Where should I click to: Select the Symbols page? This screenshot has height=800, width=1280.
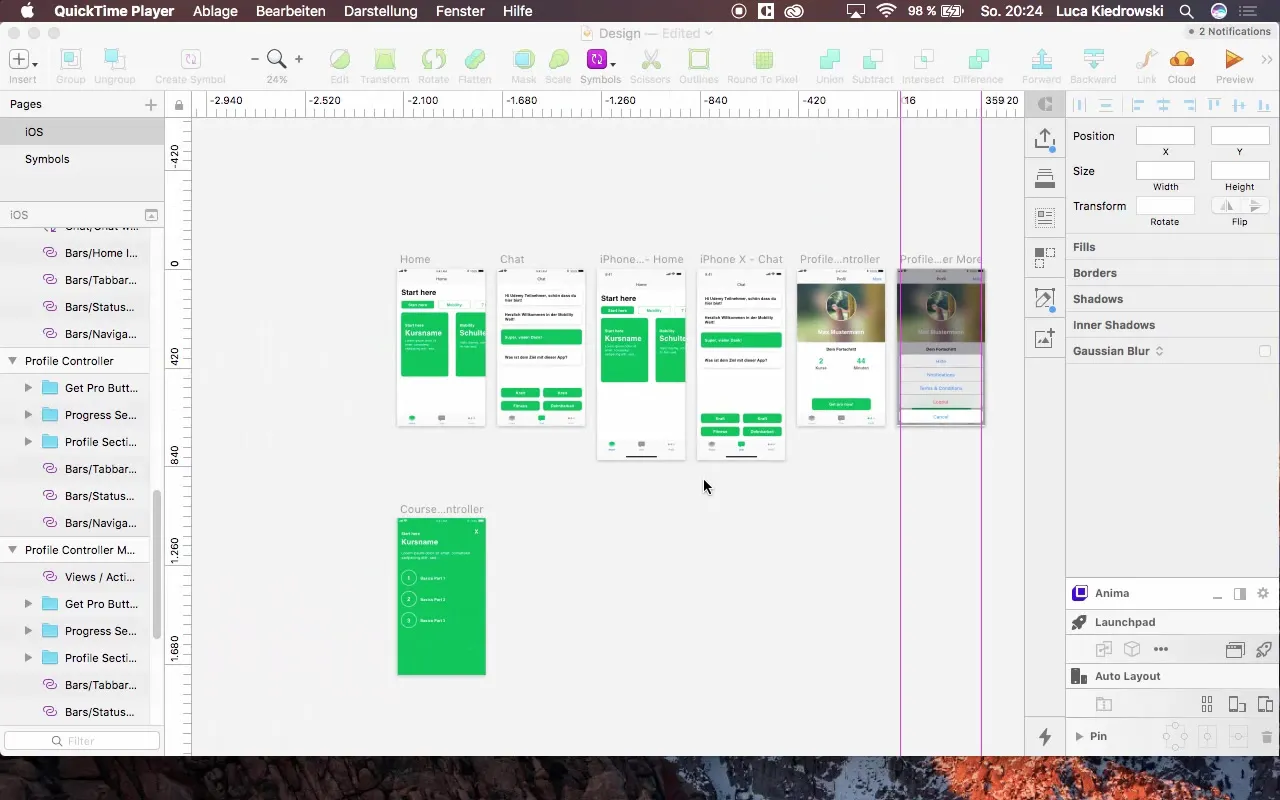[x=47, y=159]
